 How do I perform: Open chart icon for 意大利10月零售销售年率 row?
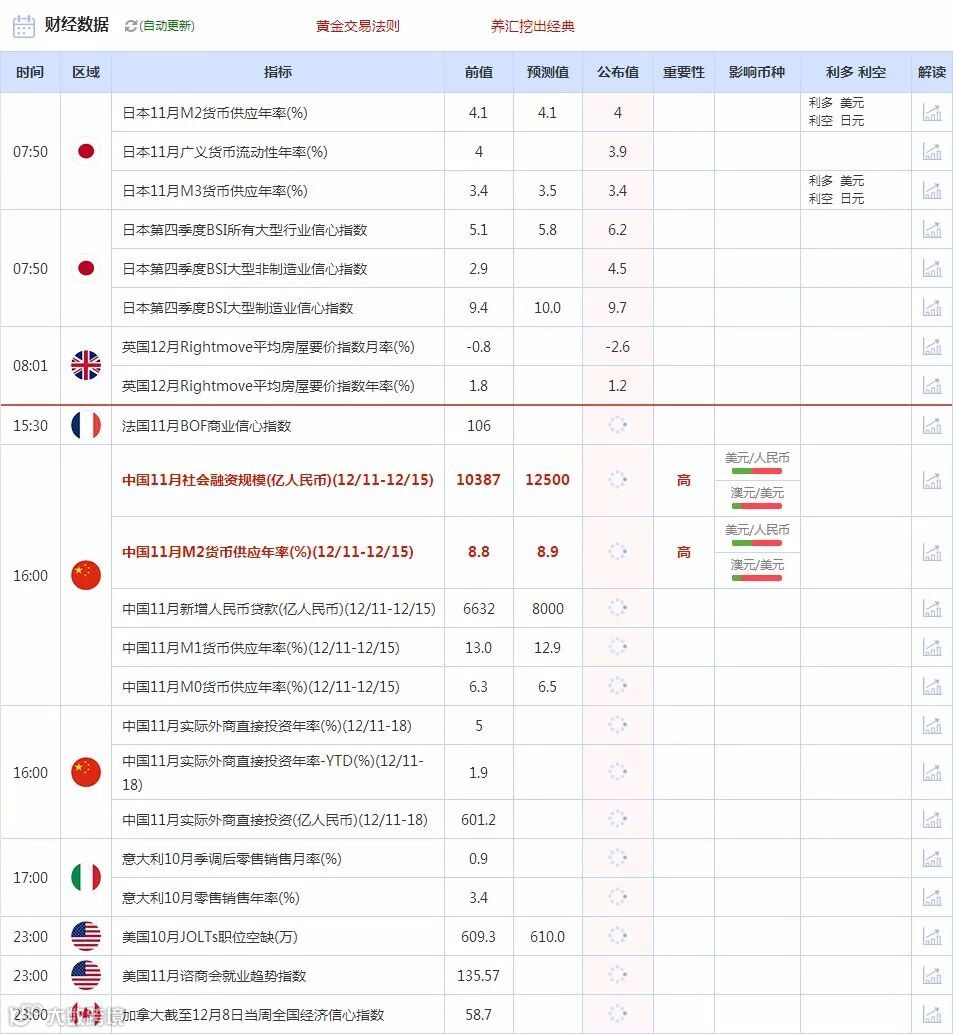(931, 897)
